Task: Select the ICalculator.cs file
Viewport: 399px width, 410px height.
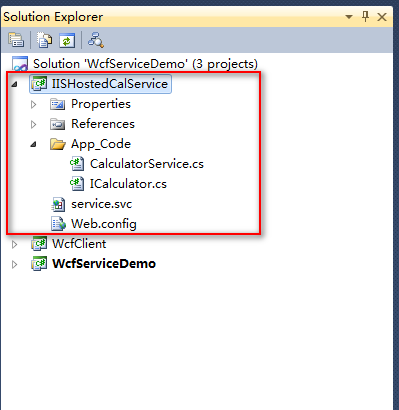Action: (x=128, y=184)
